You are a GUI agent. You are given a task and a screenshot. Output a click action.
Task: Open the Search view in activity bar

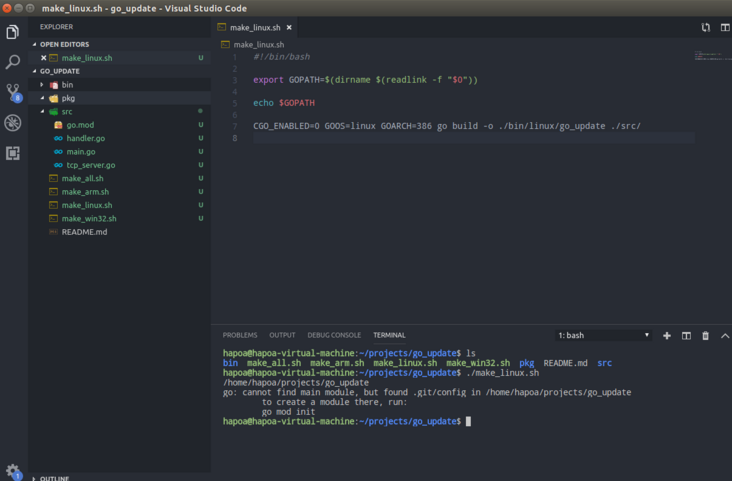[13, 62]
